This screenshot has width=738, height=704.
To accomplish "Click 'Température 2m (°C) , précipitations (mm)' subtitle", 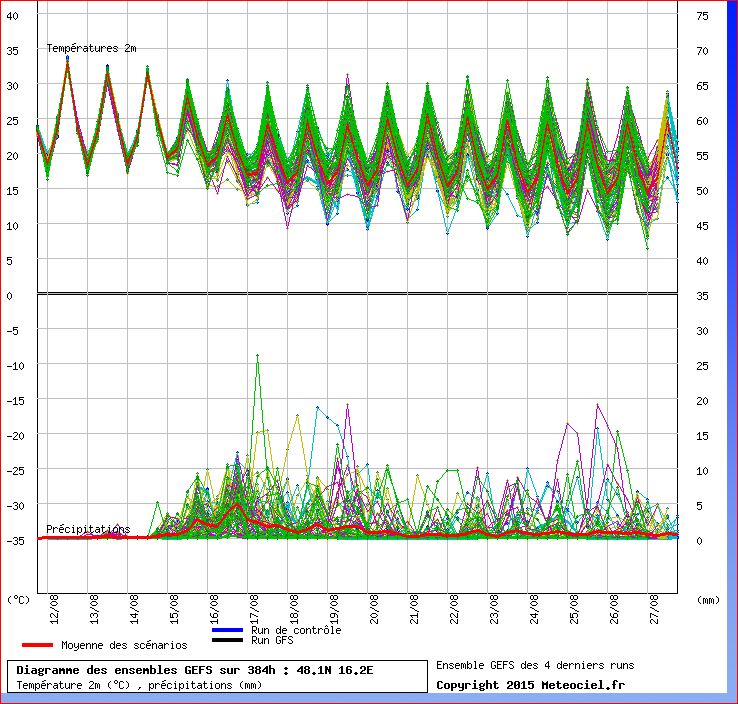I will point(139,685).
